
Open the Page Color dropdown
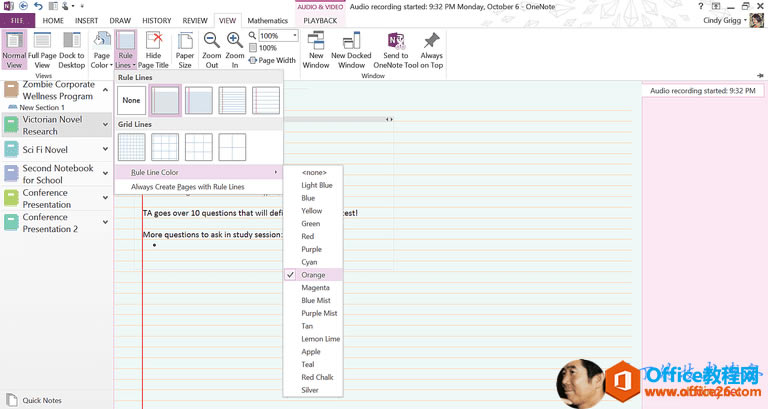(x=101, y=50)
